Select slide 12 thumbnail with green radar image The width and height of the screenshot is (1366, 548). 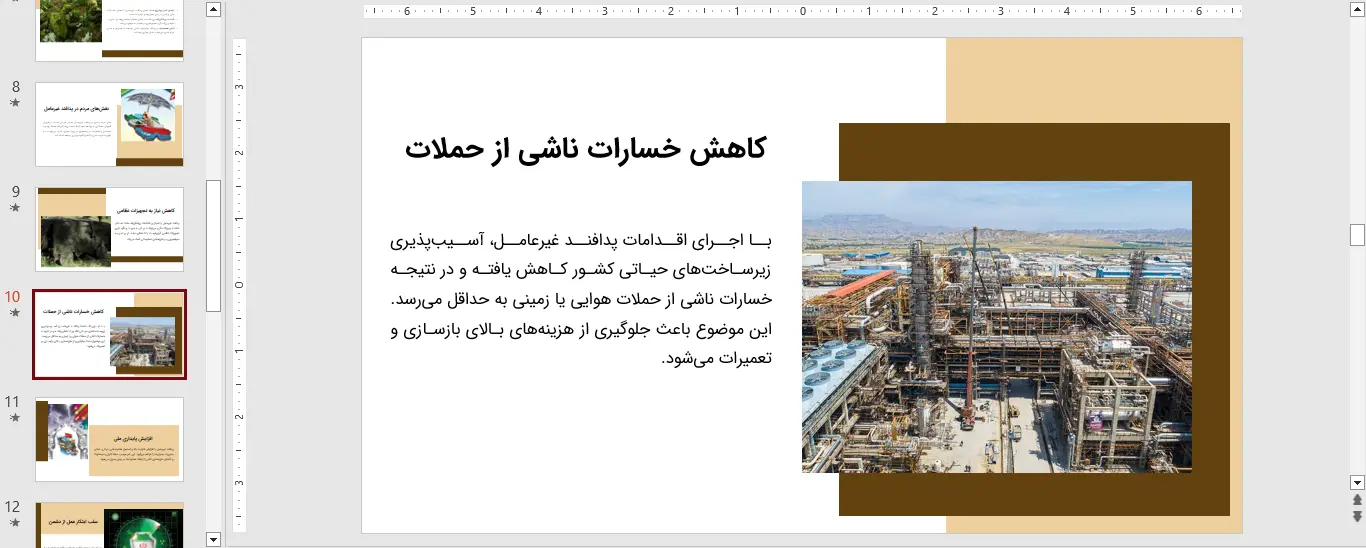click(x=110, y=525)
